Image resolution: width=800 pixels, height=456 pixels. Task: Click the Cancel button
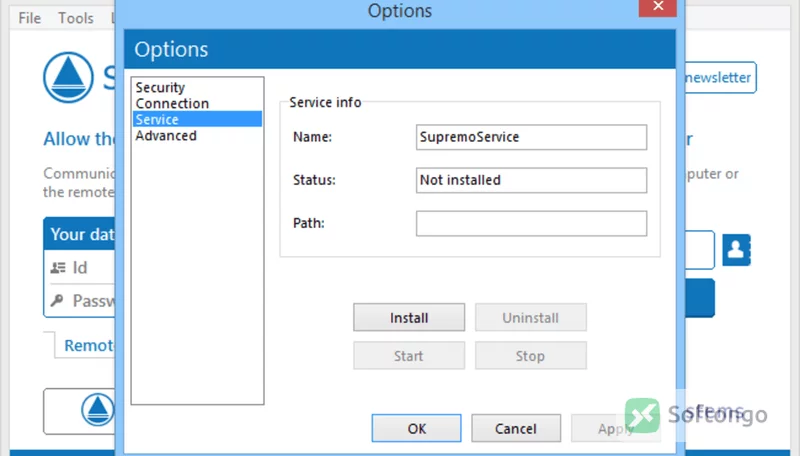[516, 428]
